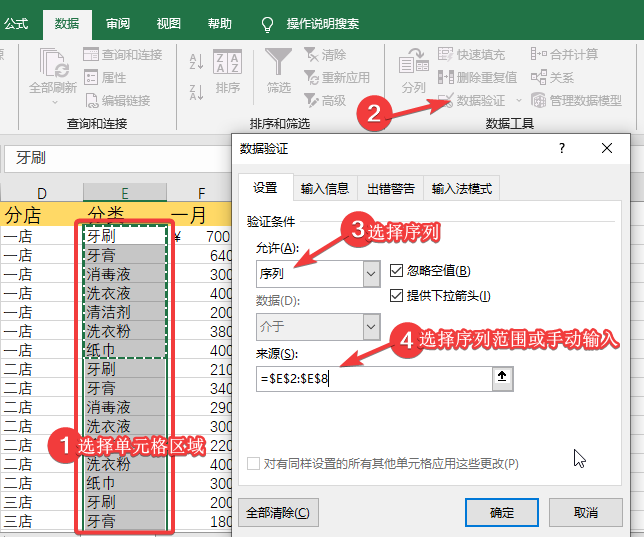Click the lightbulb Tell Me icon

point(267,24)
